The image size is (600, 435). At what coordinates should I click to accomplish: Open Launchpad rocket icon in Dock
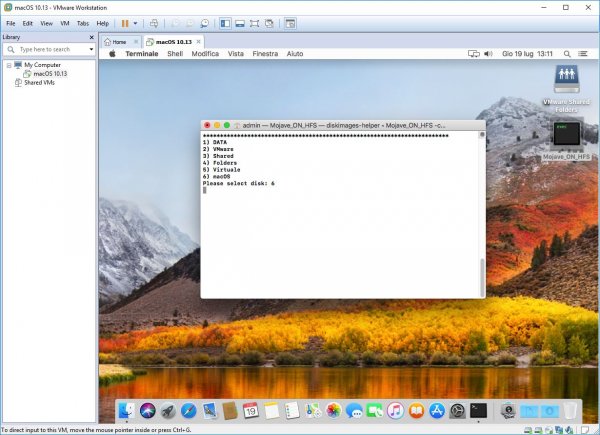tap(168, 411)
